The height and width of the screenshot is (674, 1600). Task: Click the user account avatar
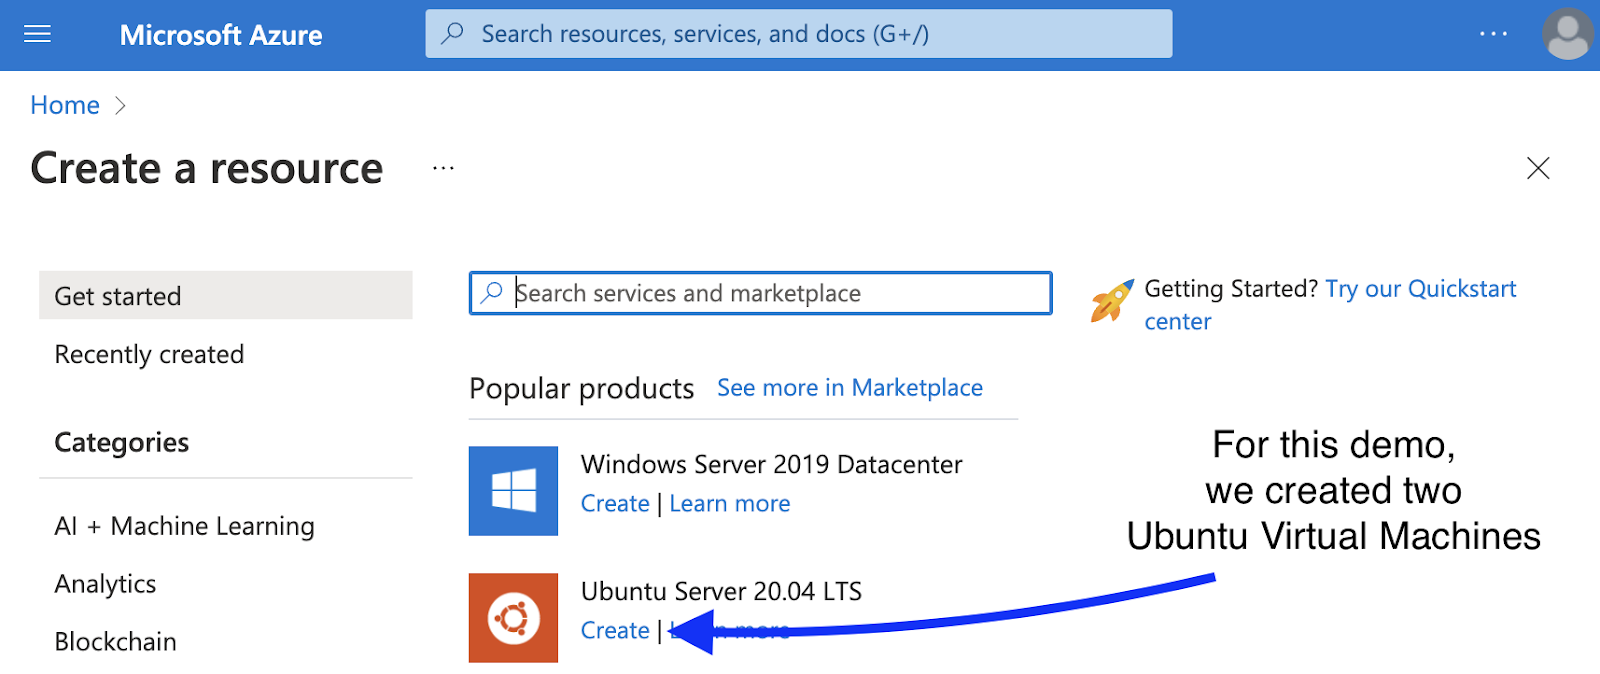[1566, 35]
